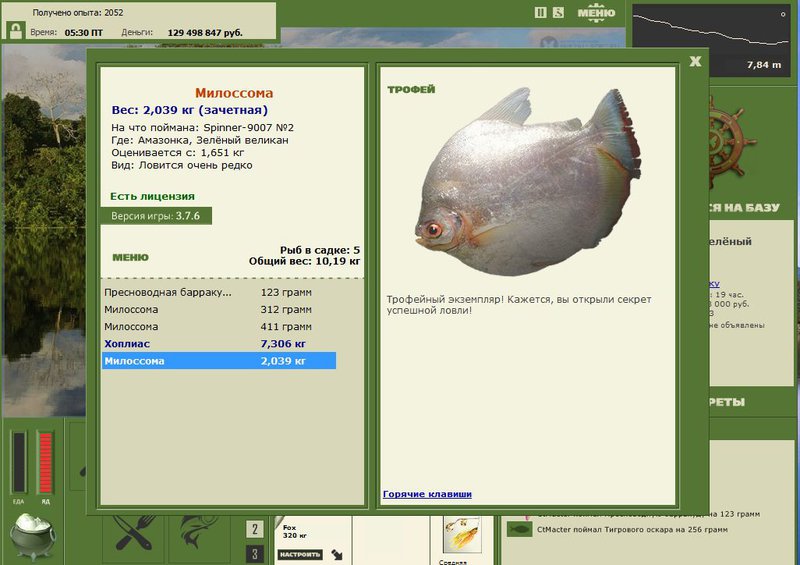Click the Fox 320 кг line label
The width and height of the screenshot is (800, 565).
(294, 531)
